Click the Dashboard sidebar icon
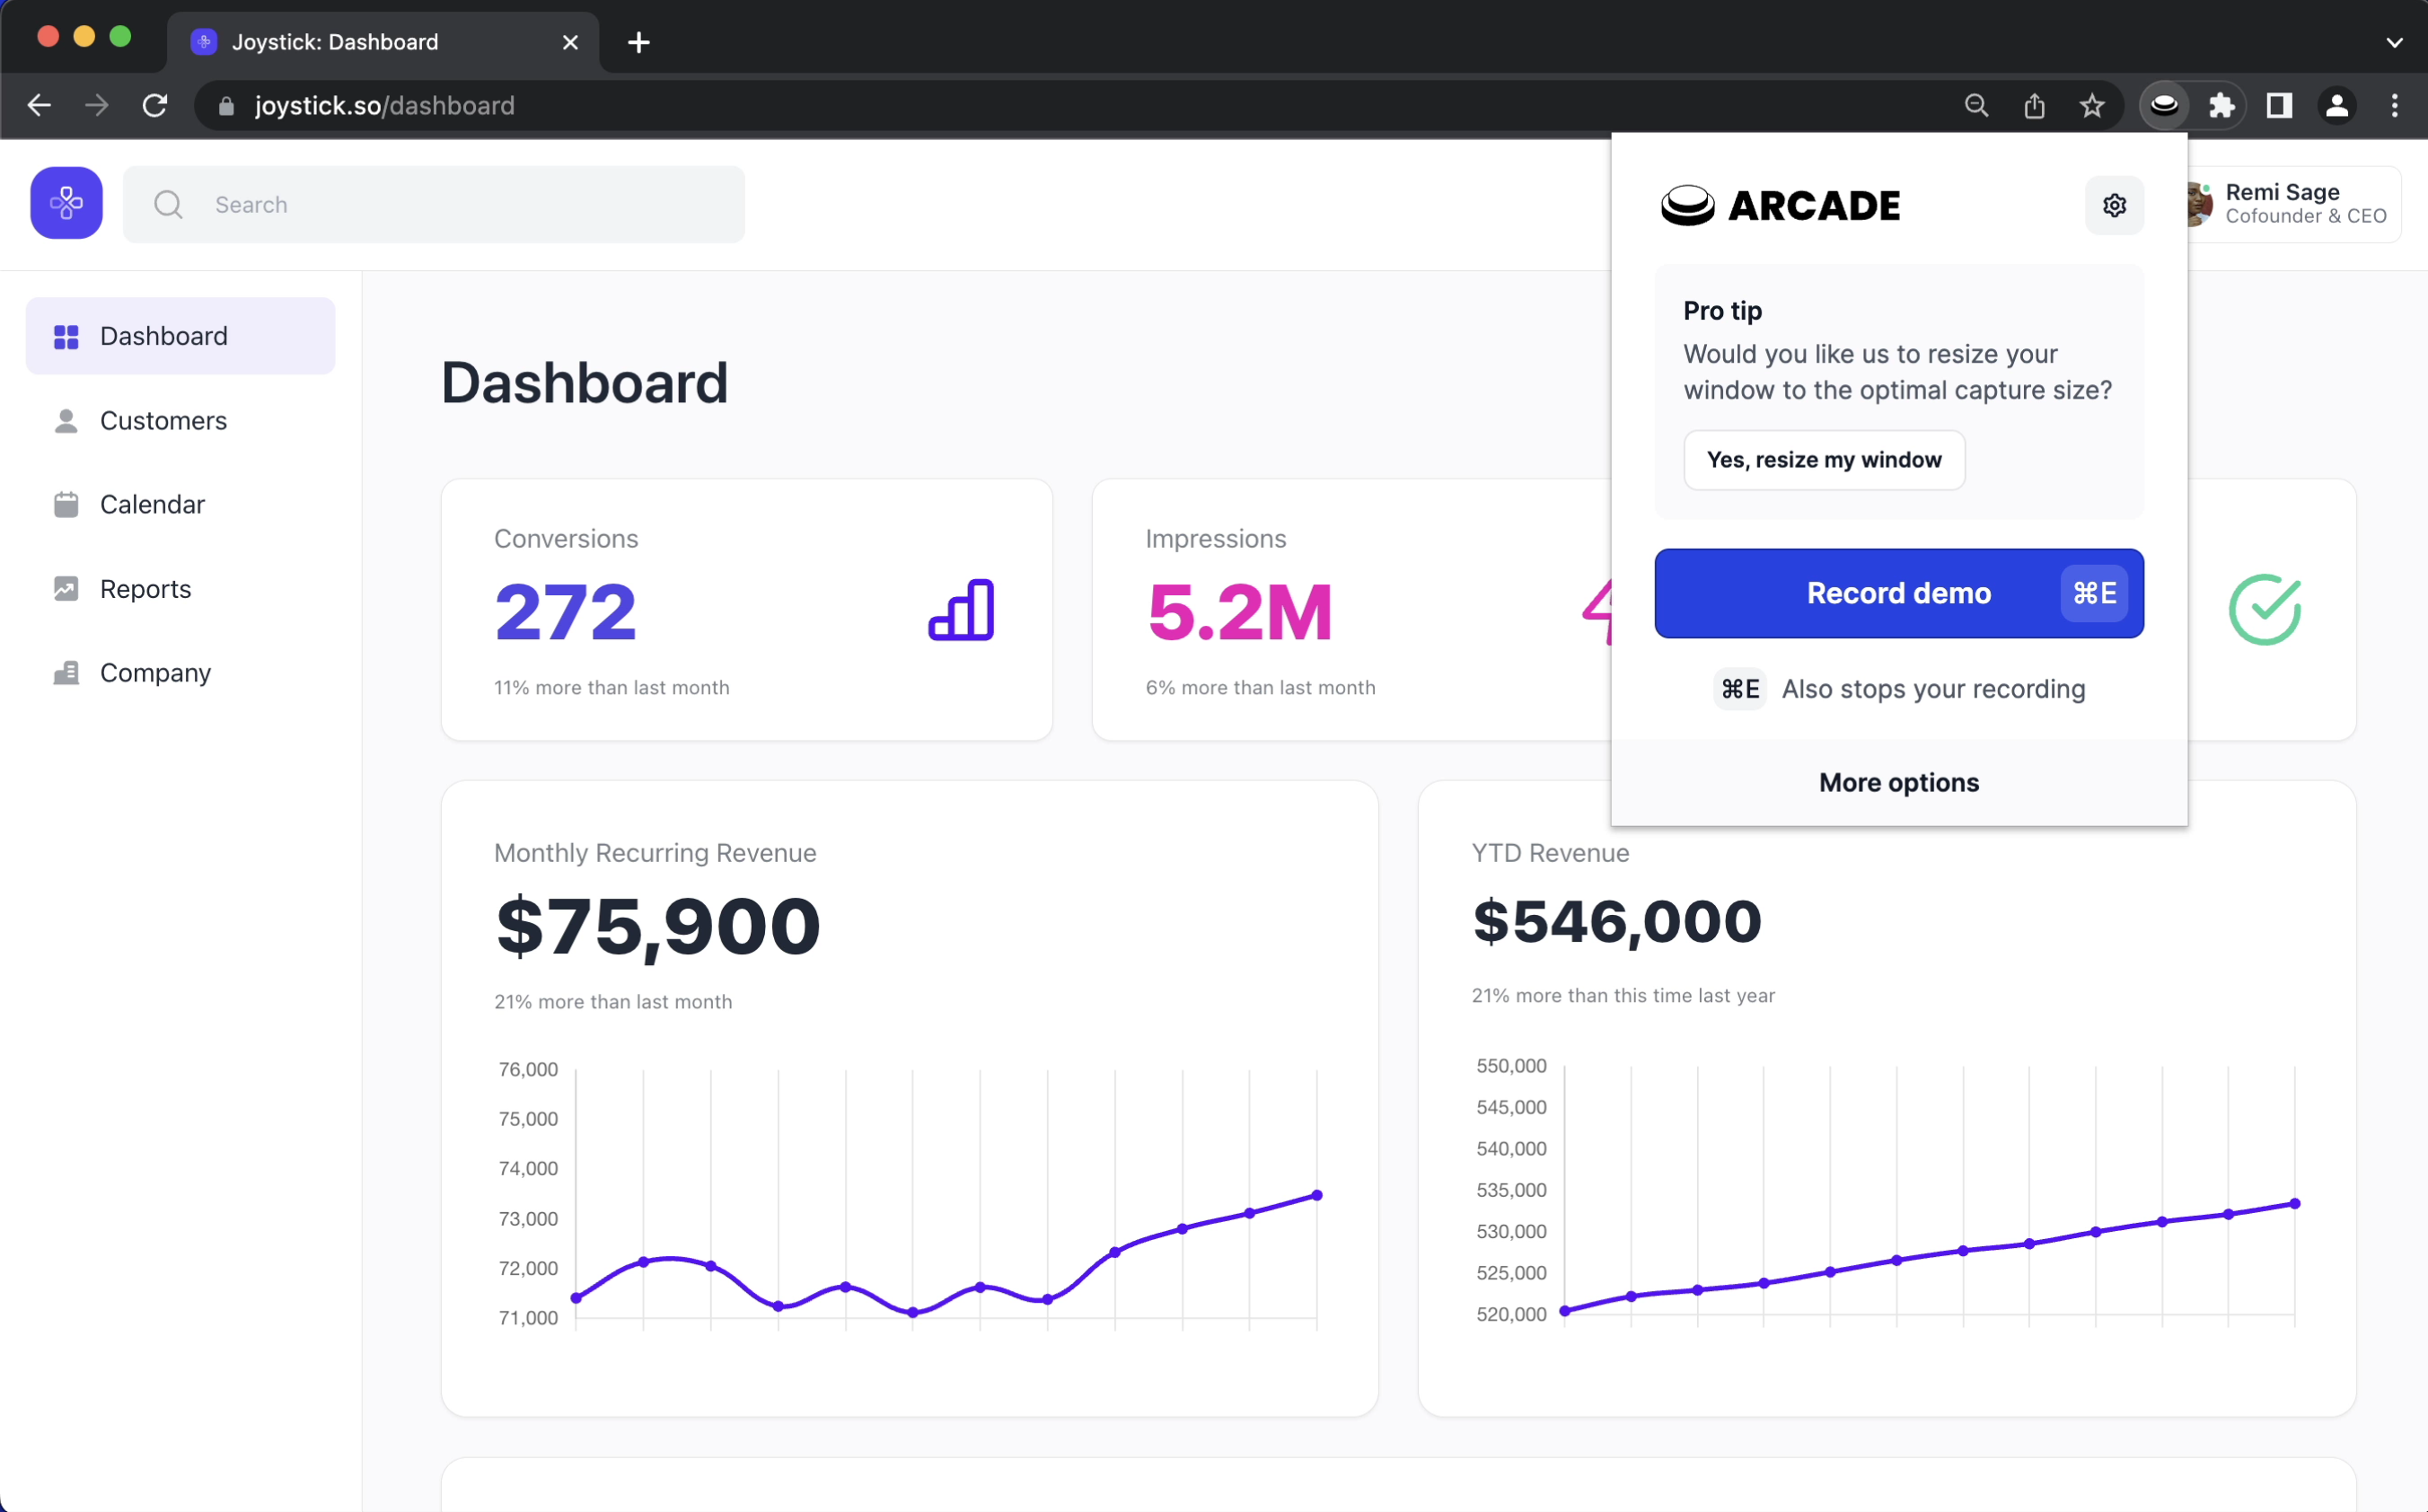Image resolution: width=2428 pixels, height=1512 pixels. point(65,336)
